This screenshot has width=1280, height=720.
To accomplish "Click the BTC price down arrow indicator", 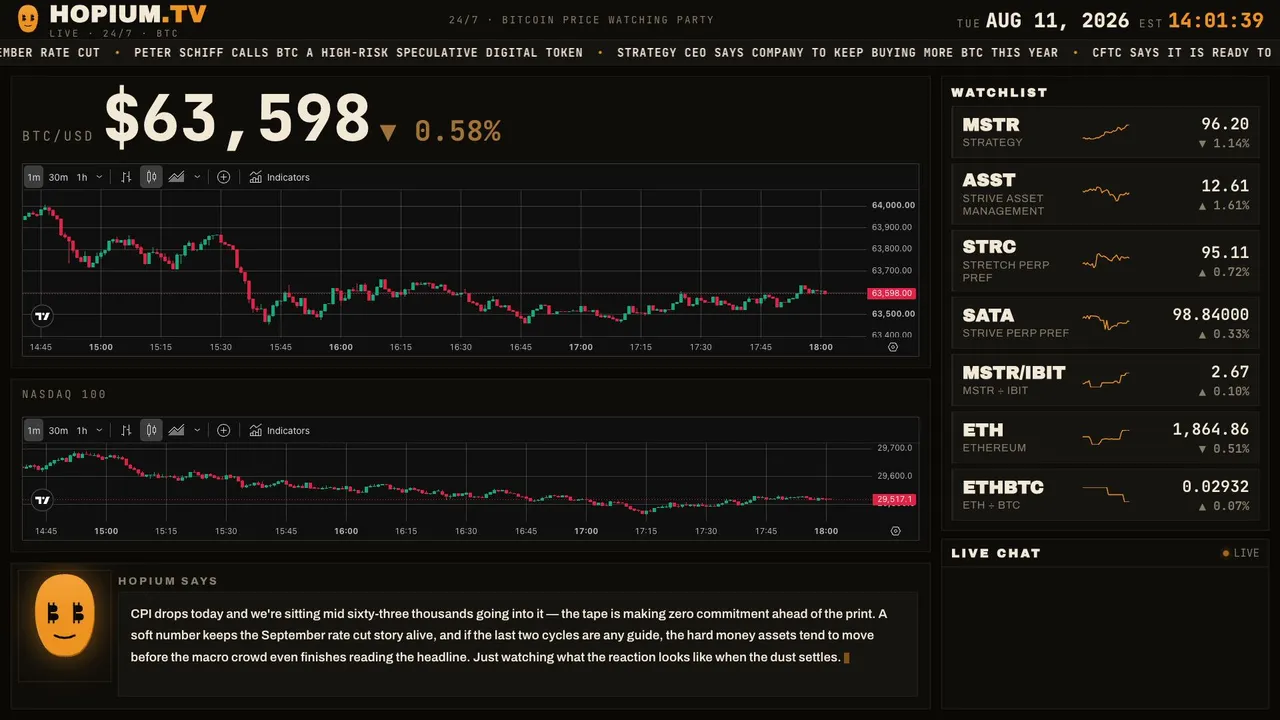I will point(389,132).
